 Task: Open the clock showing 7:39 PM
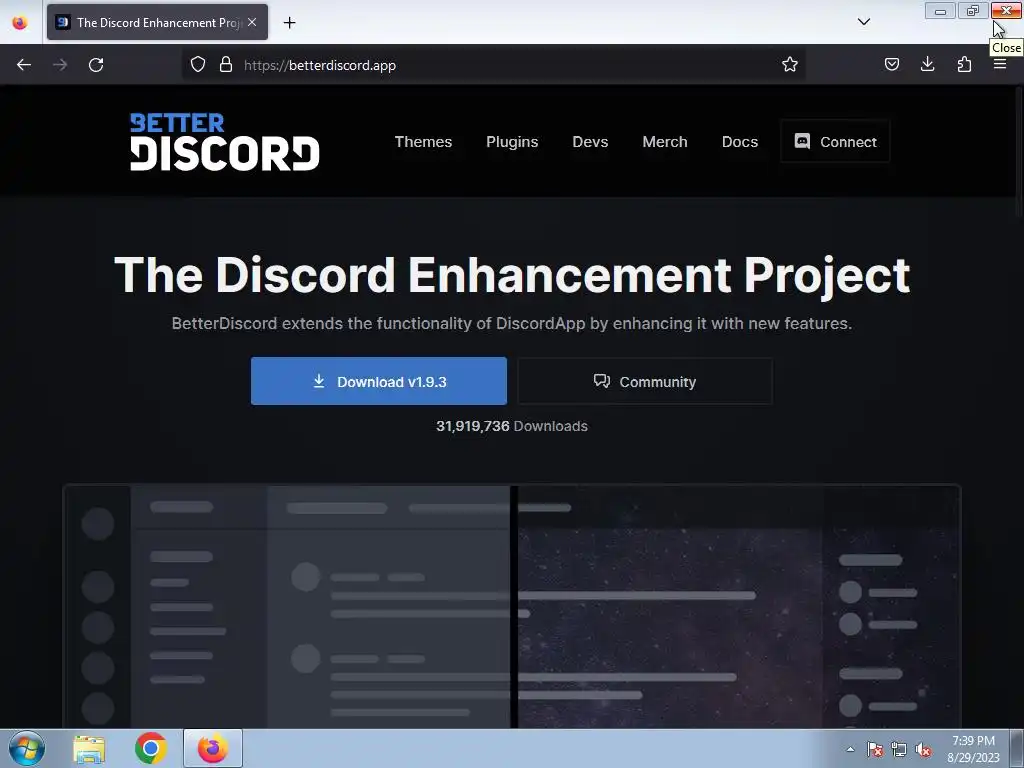click(x=974, y=749)
